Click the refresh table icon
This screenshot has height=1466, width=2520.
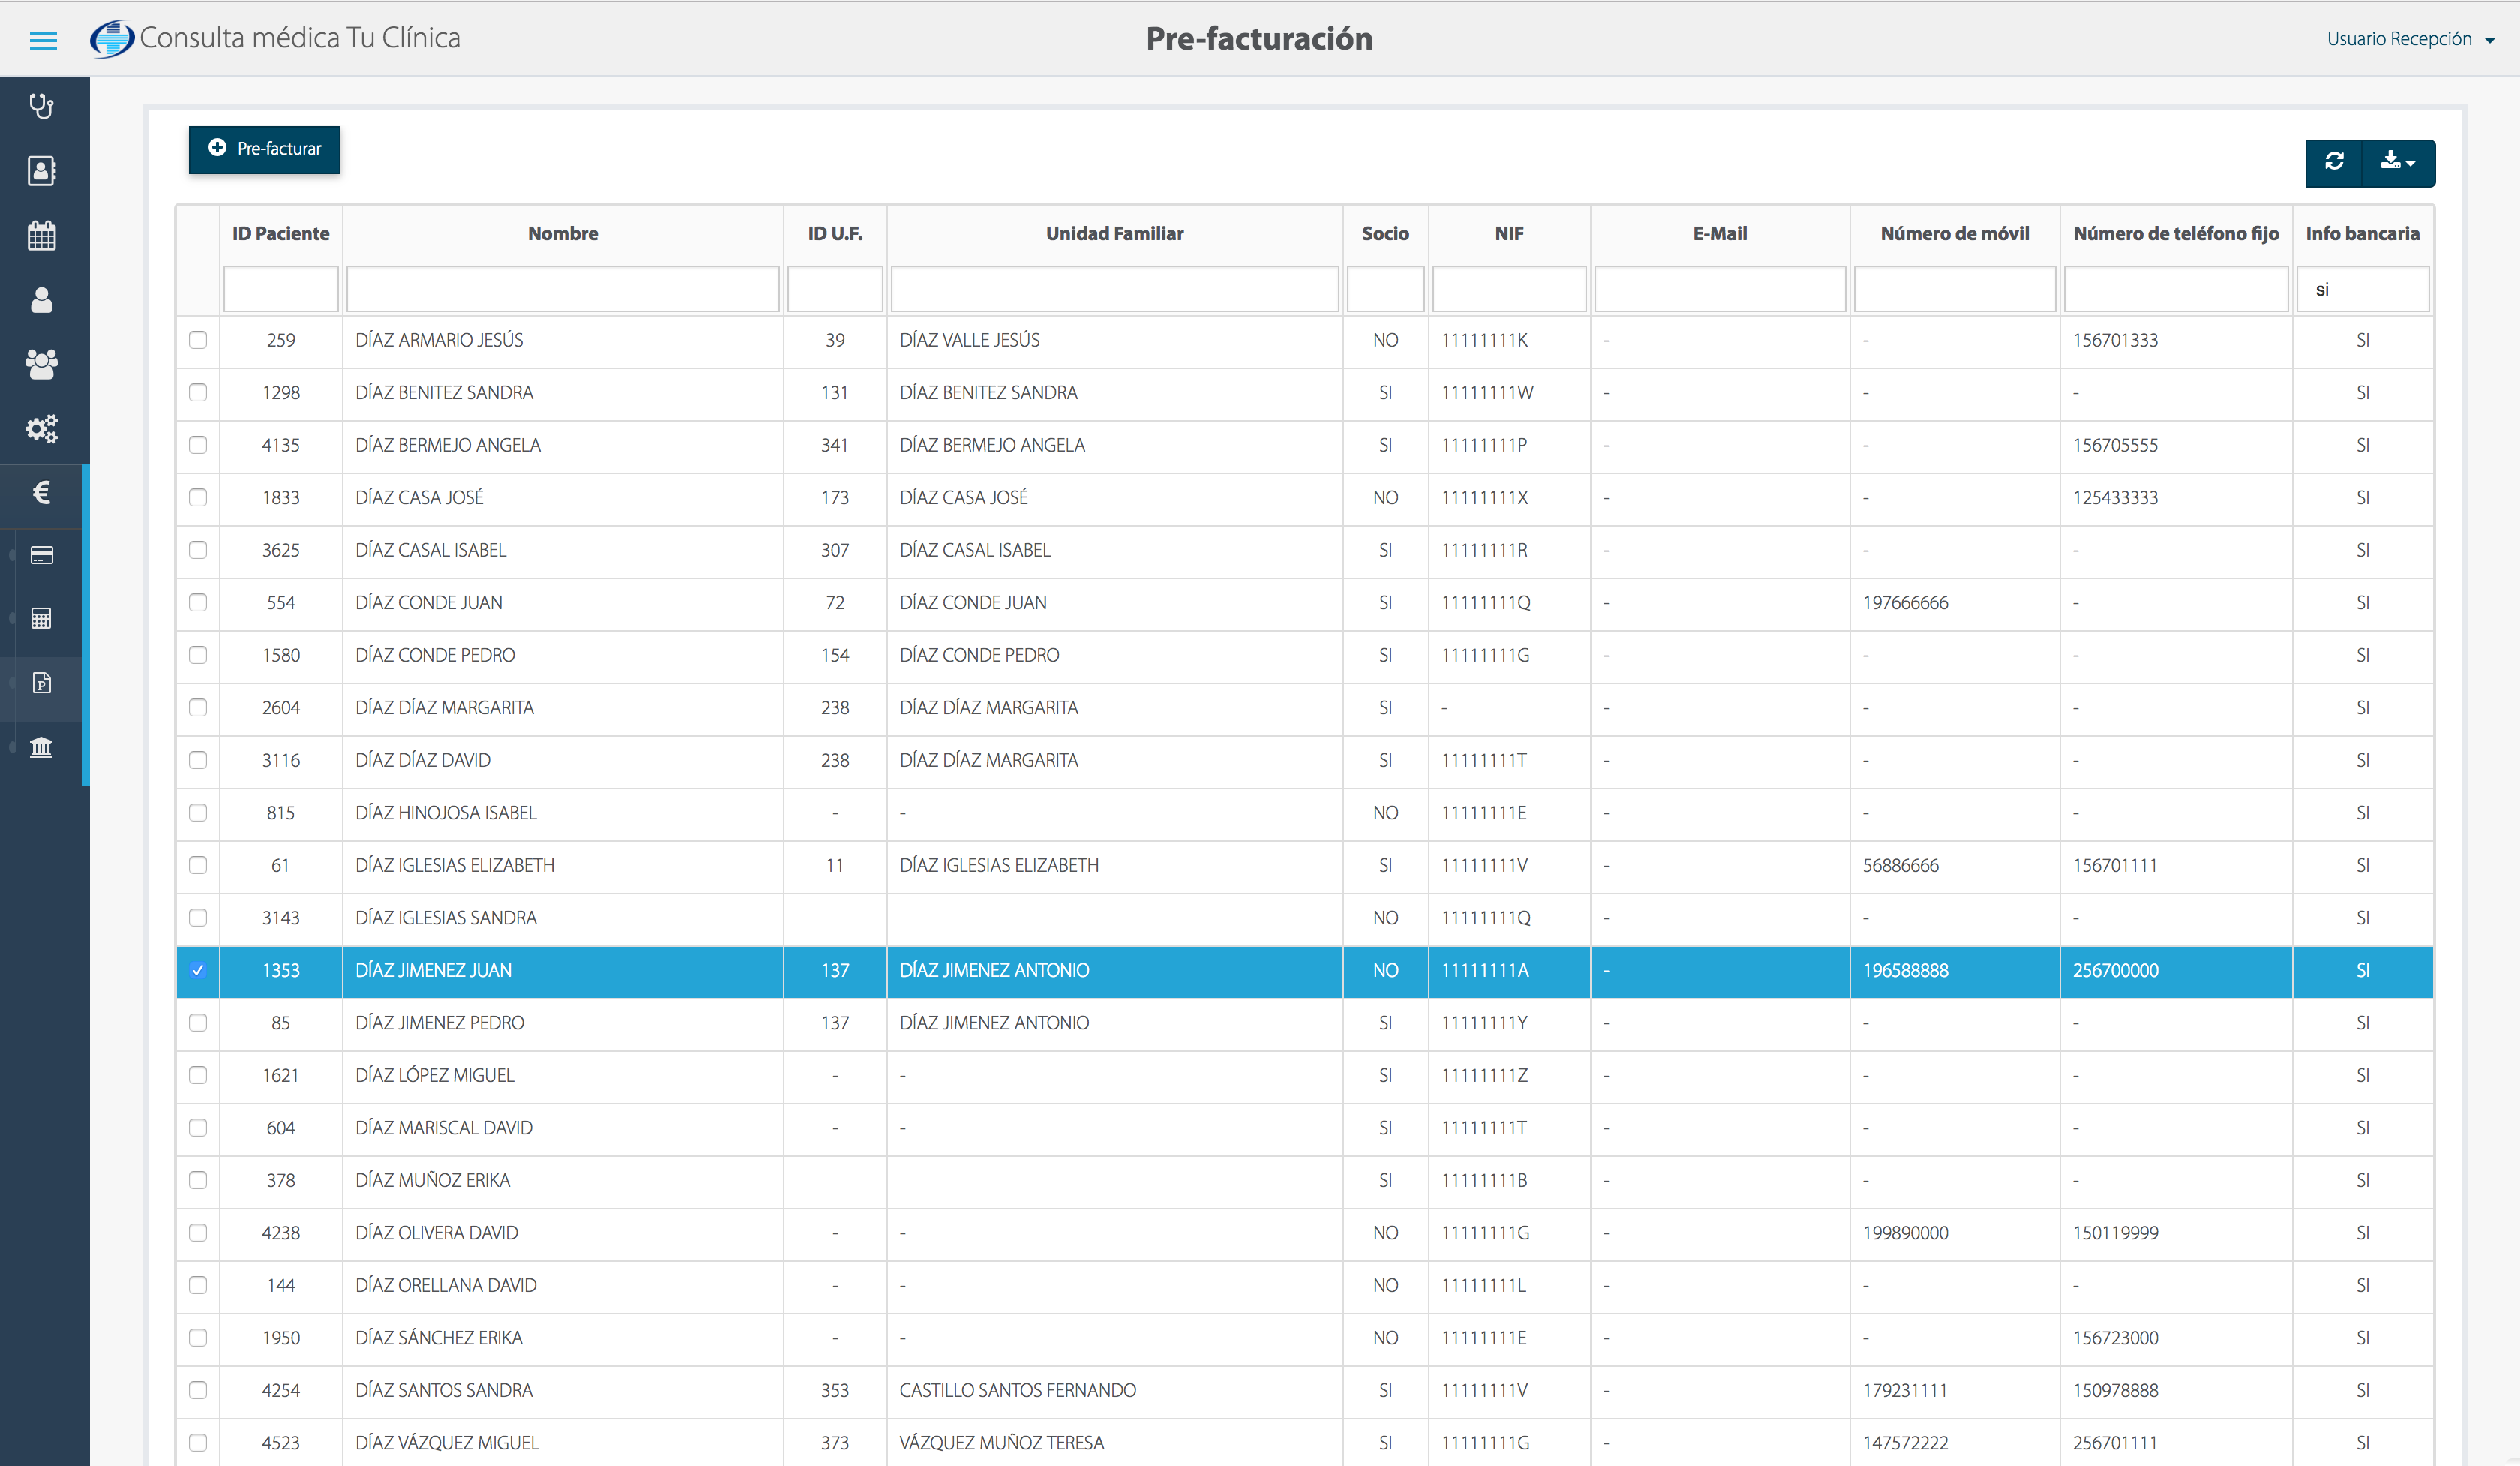pos(2334,162)
